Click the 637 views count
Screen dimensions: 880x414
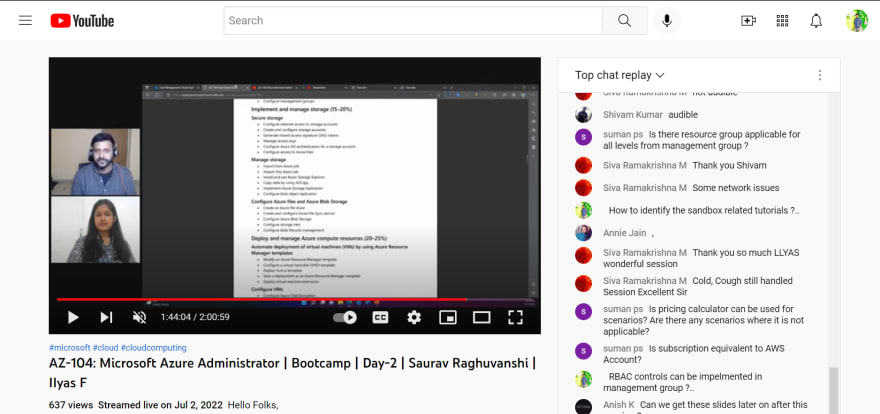[71, 404]
